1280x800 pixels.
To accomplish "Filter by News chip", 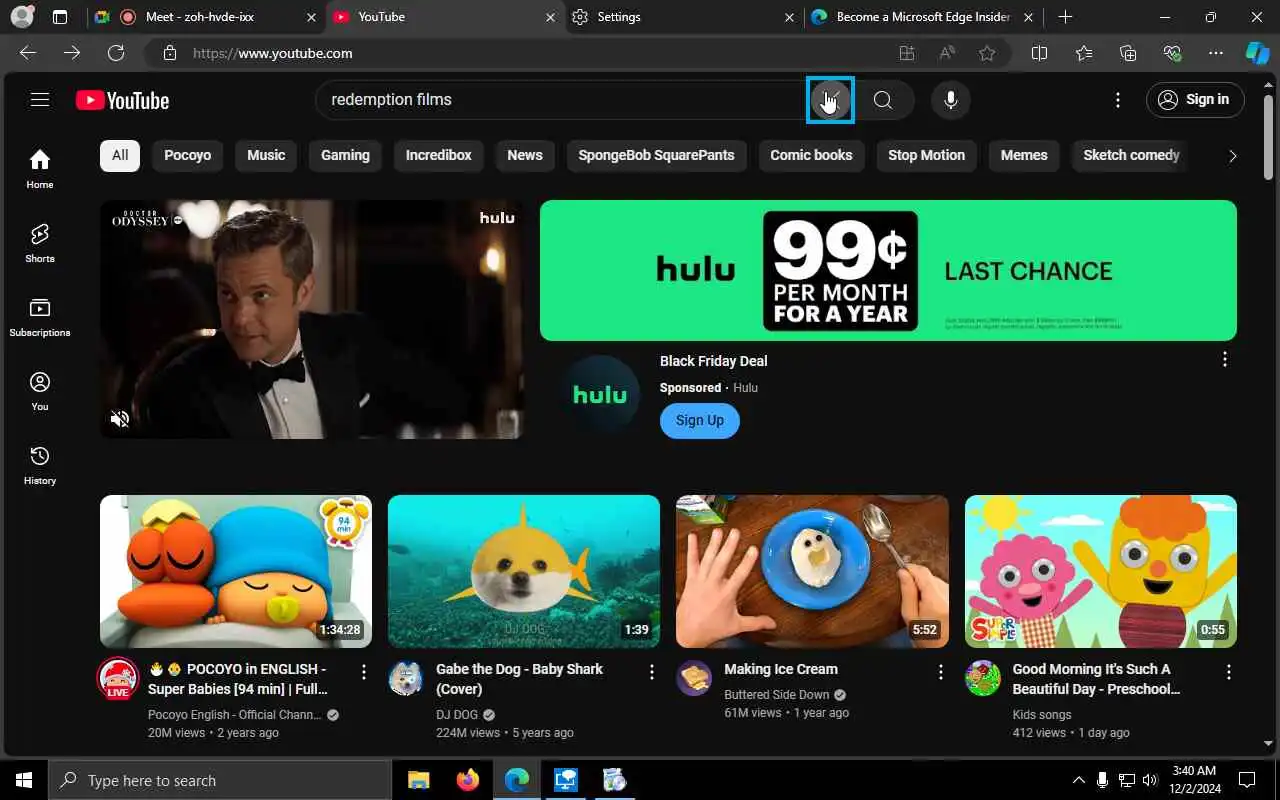I will coord(525,155).
